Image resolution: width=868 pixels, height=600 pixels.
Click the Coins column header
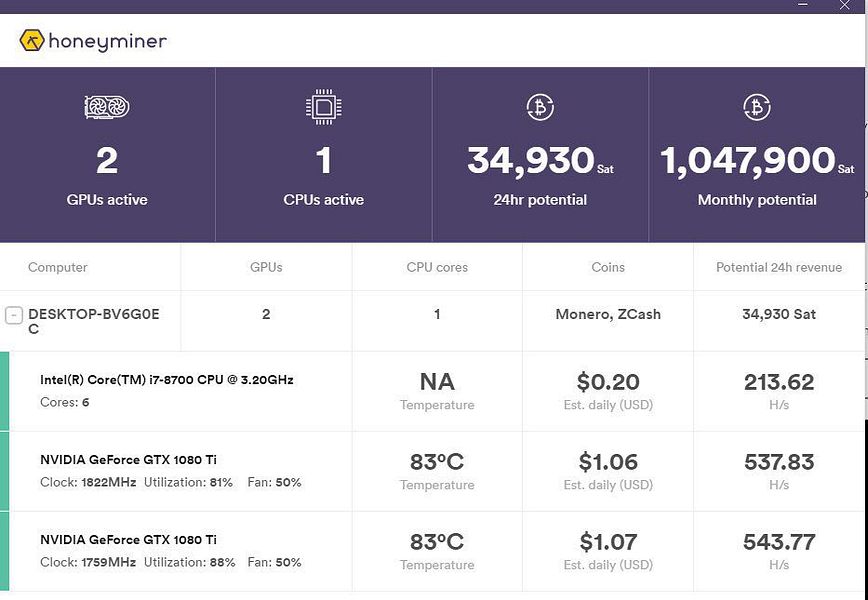tap(608, 267)
